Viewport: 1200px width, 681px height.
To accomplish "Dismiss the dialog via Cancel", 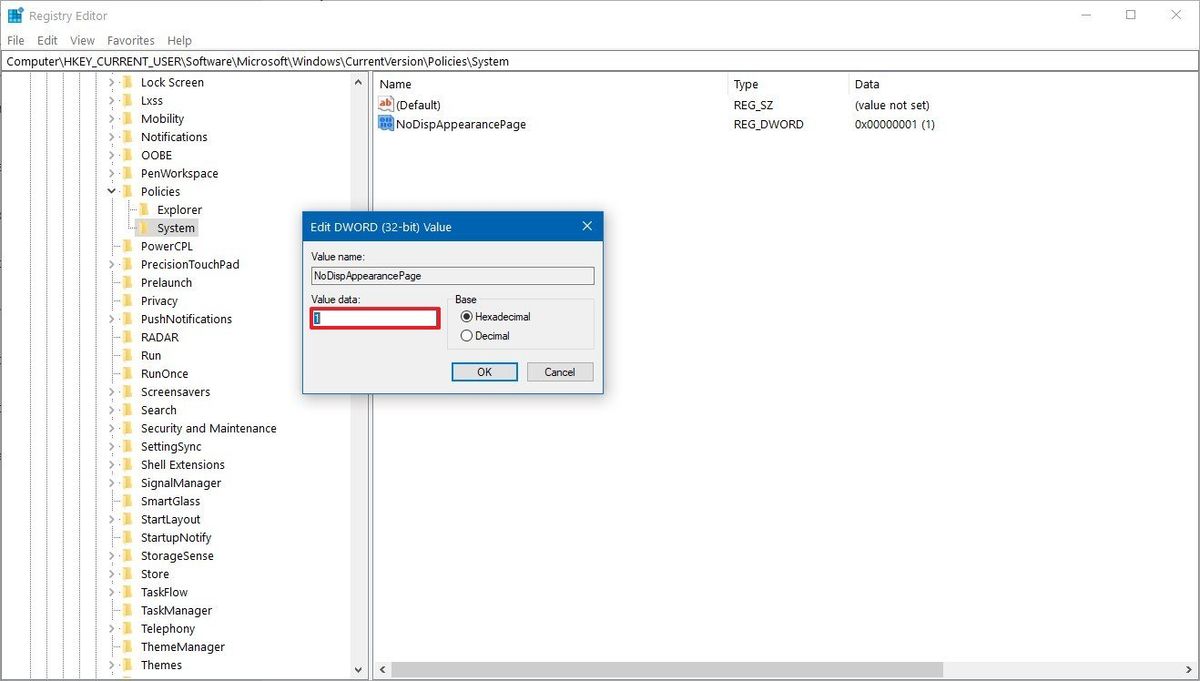I will tap(559, 371).
